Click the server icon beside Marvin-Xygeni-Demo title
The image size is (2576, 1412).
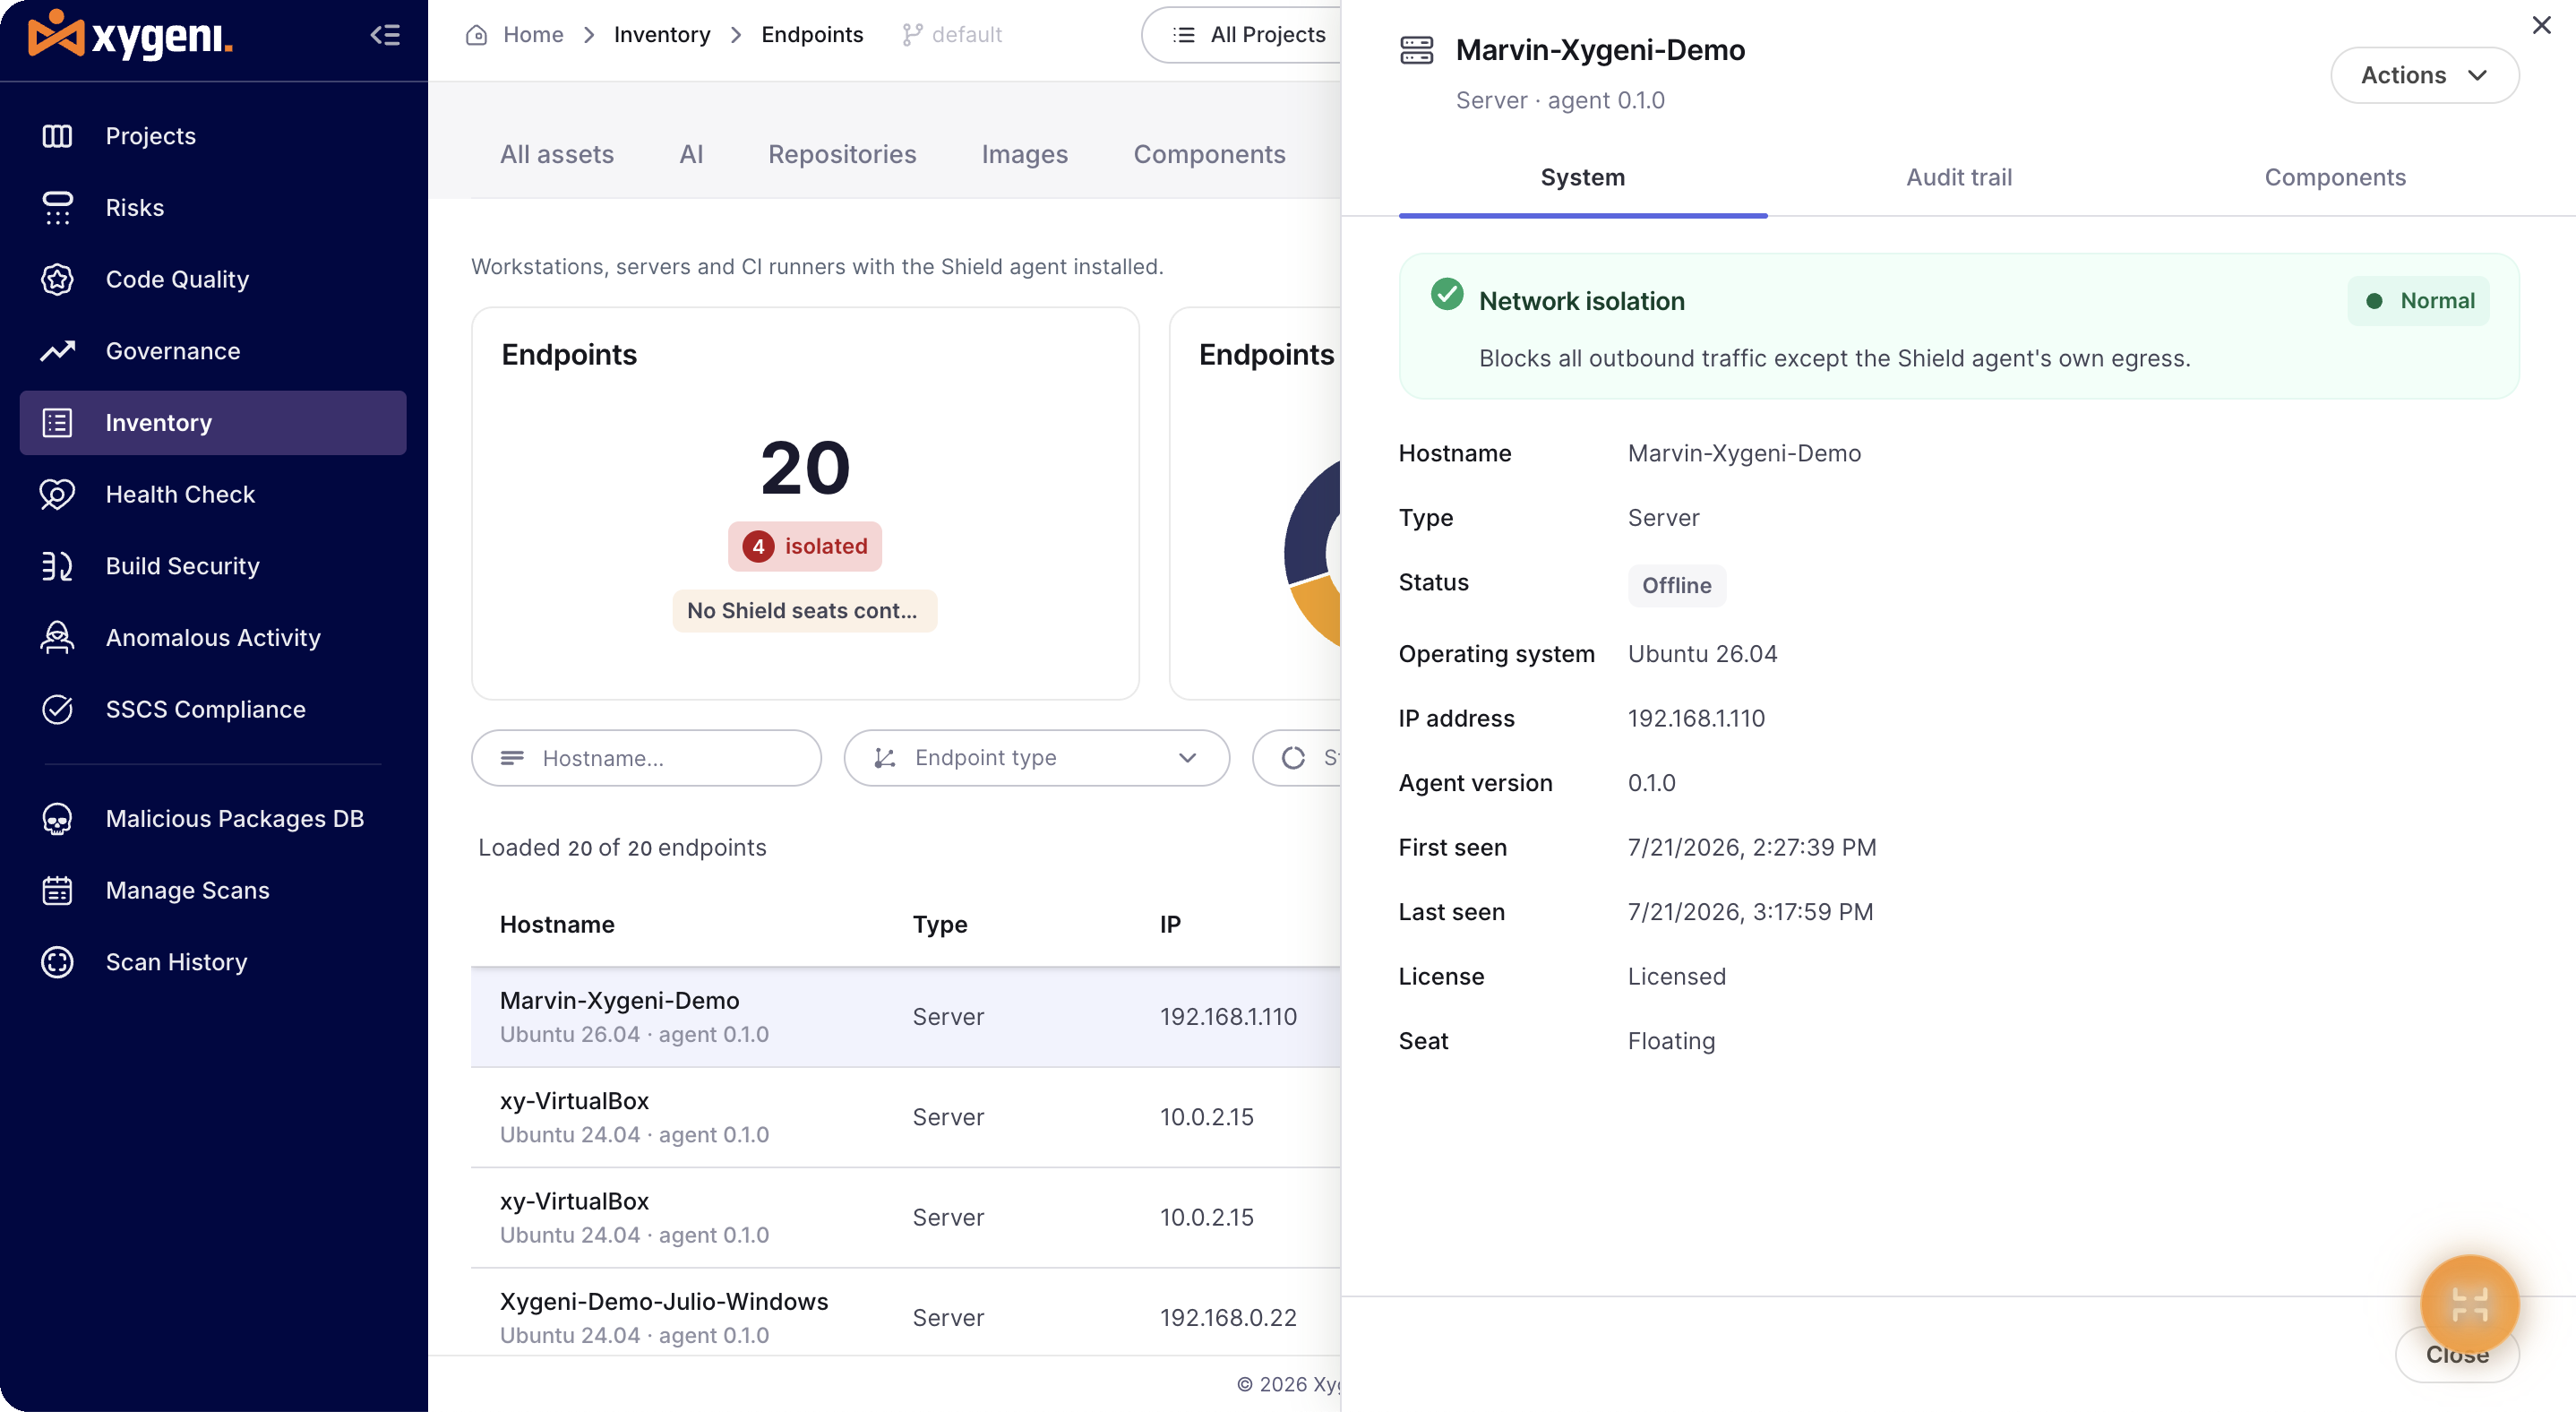(x=1417, y=49)
